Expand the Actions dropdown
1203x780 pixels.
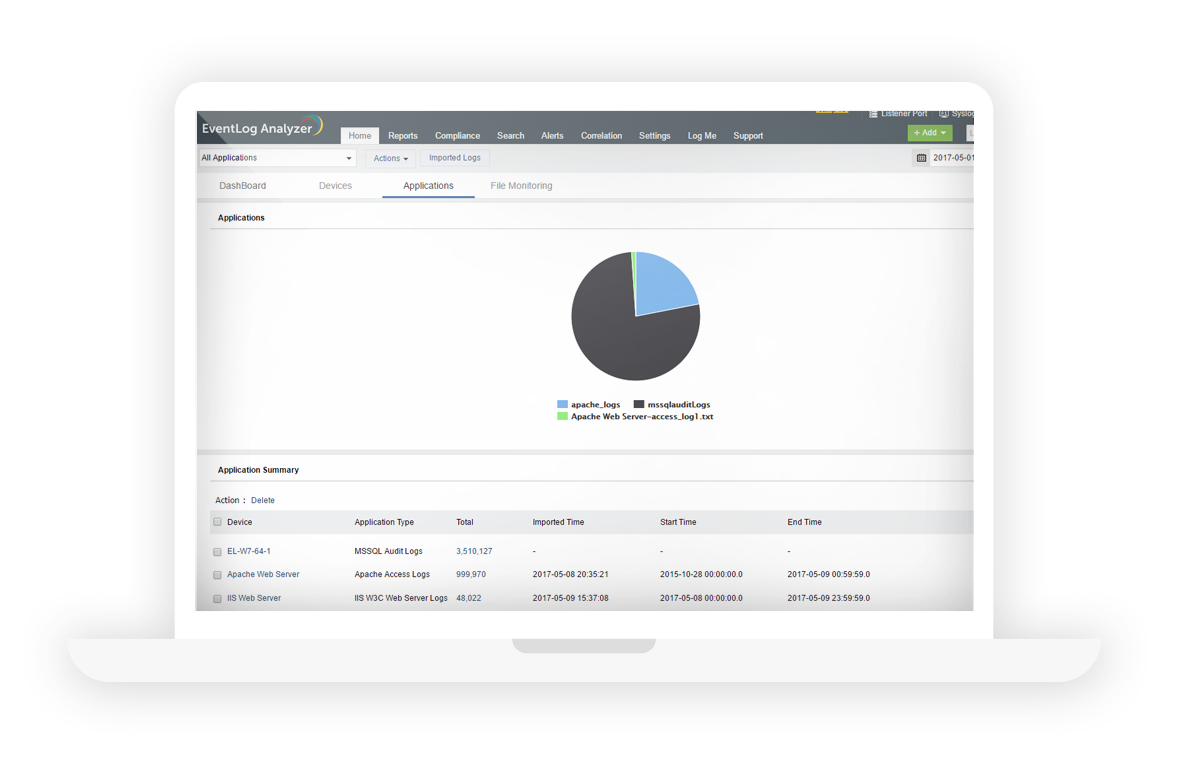click(391, 158)
